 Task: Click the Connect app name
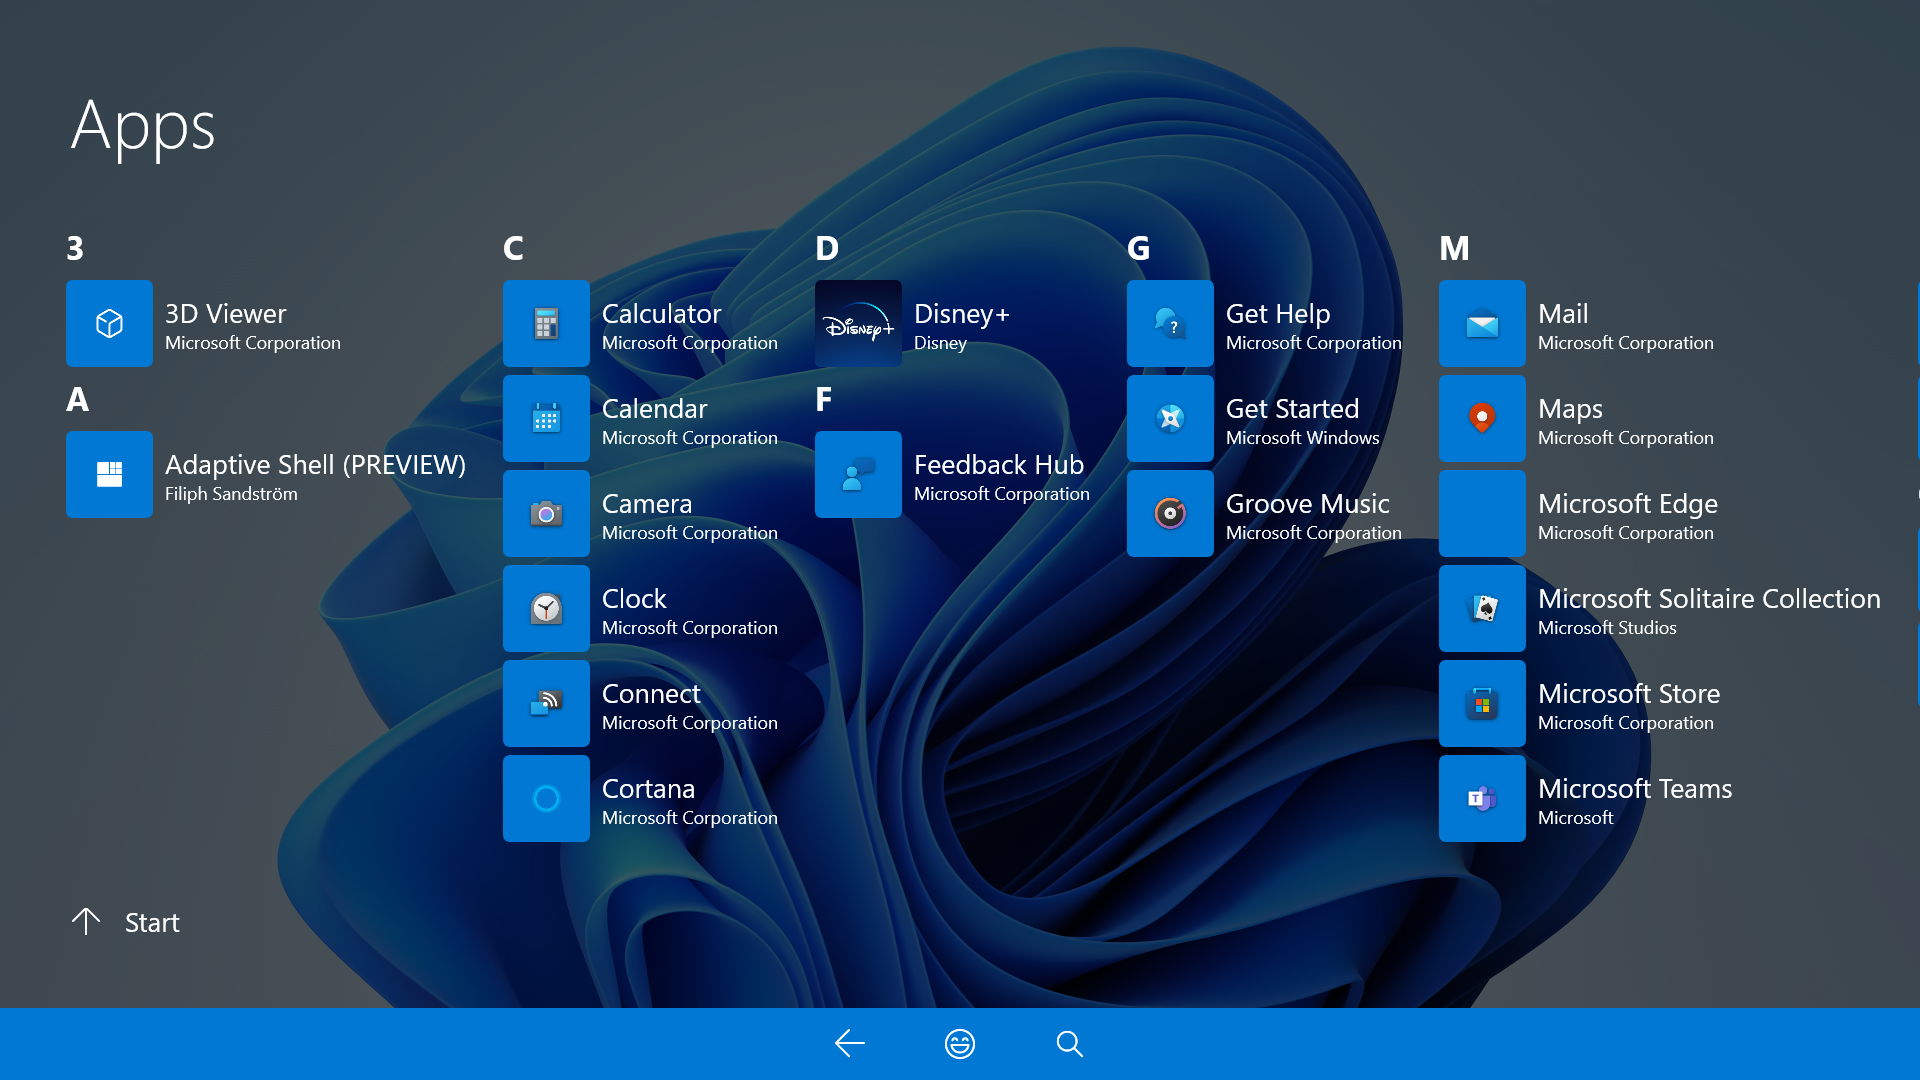click(651, 694)
